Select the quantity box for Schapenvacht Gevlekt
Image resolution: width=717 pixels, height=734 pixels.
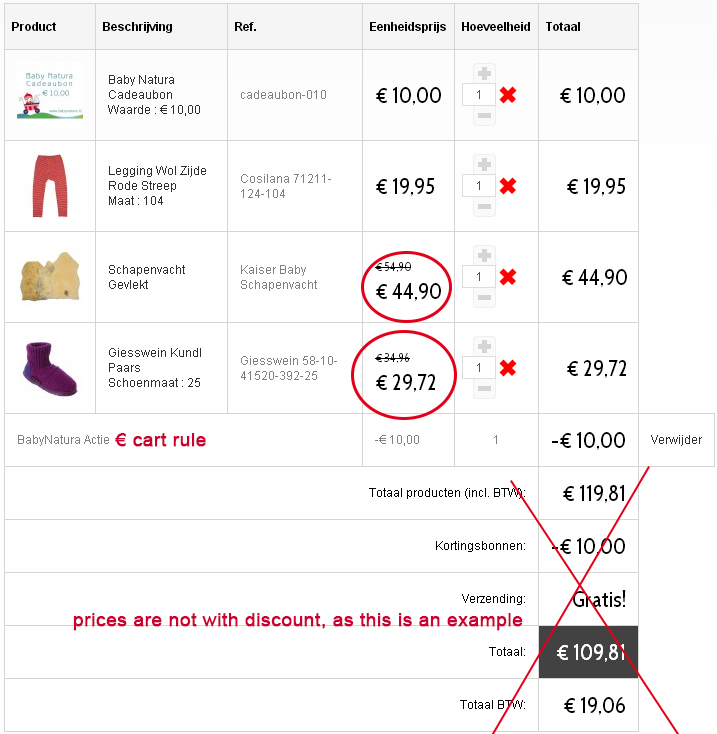478,277
